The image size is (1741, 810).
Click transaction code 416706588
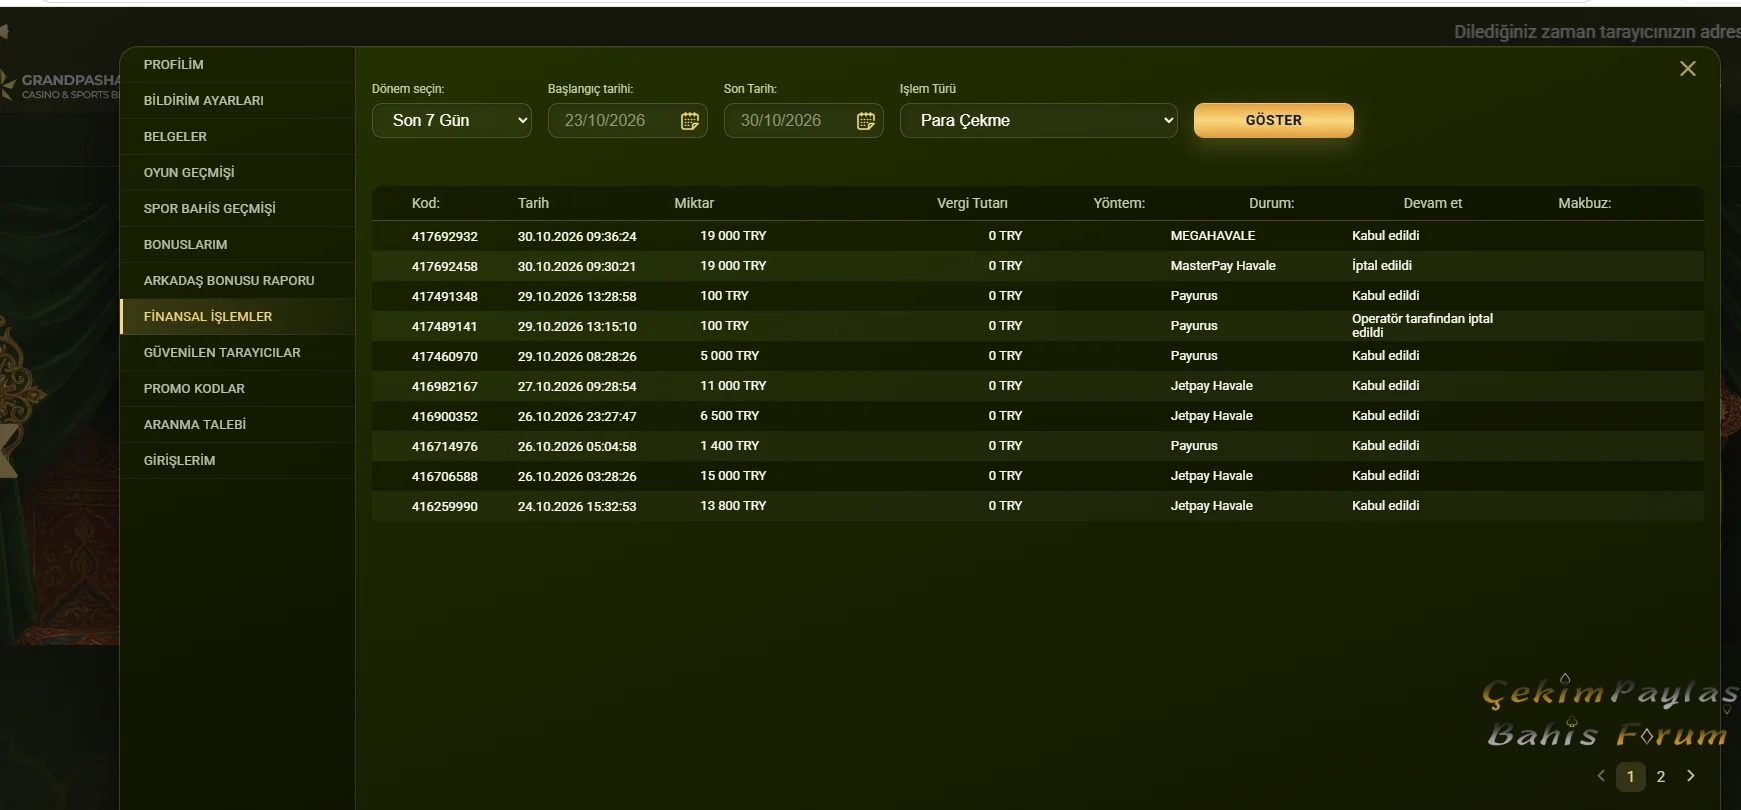pyautogui.click(x=445, y=477)
